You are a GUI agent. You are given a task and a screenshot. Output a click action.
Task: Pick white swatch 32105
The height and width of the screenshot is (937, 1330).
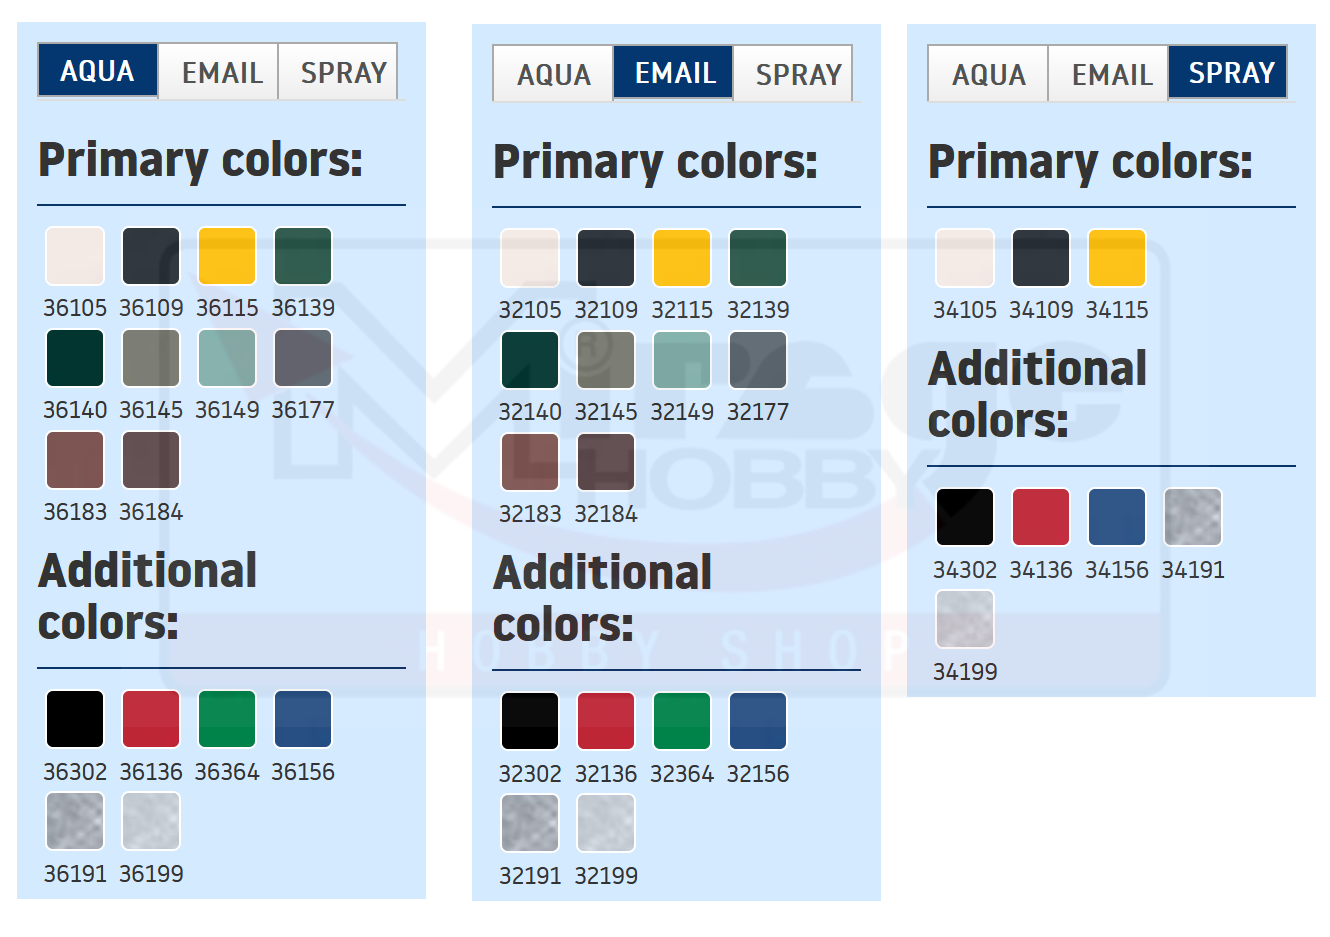coord(530,258)
